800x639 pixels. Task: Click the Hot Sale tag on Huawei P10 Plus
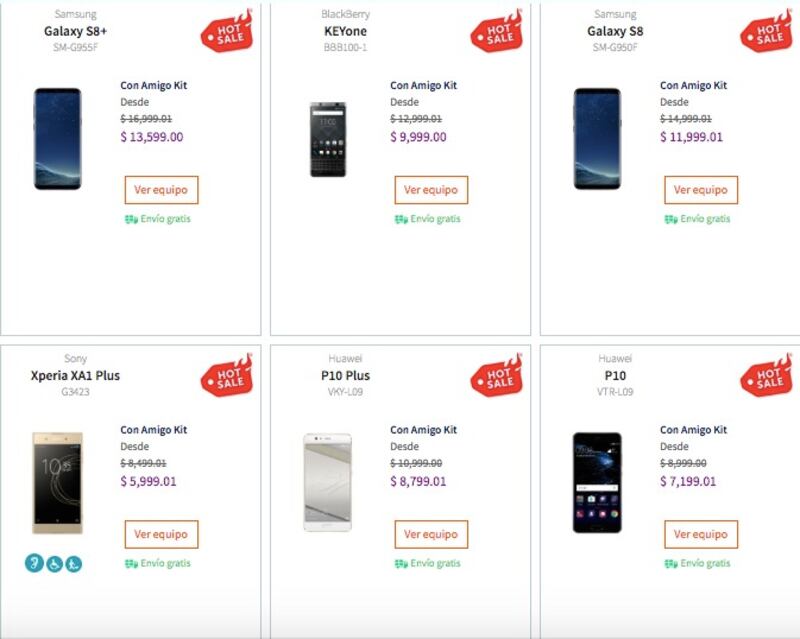498,377
